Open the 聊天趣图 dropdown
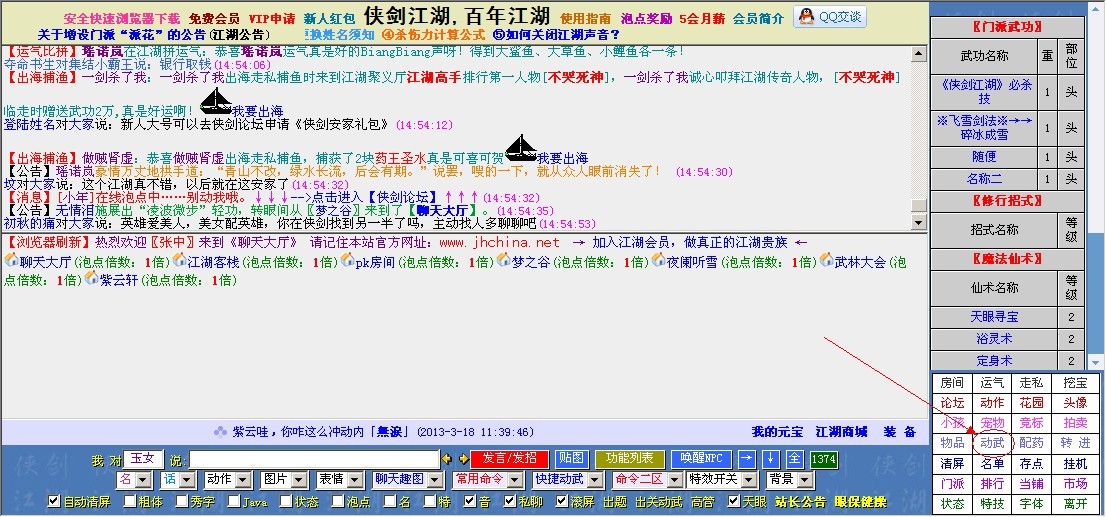This screenshot has width=1106, height=517. tap(409, 480)
